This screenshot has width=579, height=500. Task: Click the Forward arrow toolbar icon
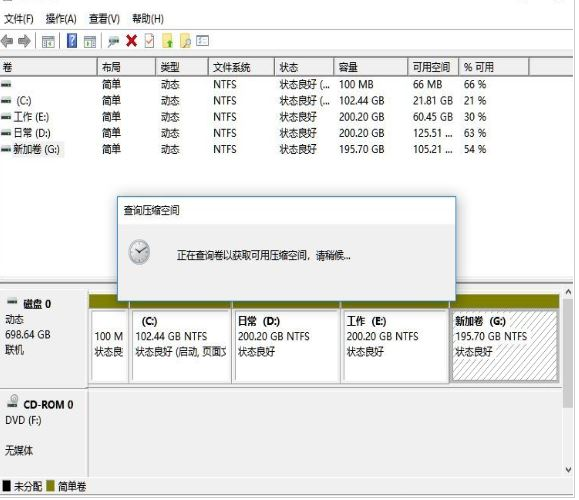(24, 41)
